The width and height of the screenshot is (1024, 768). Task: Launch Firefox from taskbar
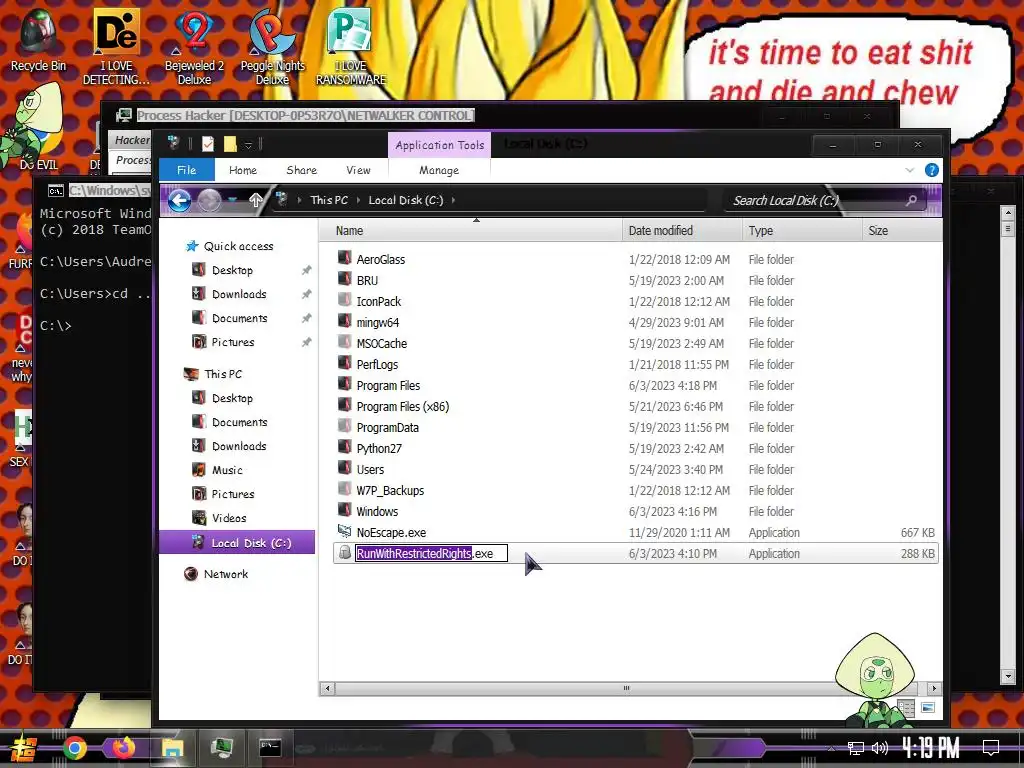pos(123,747)
